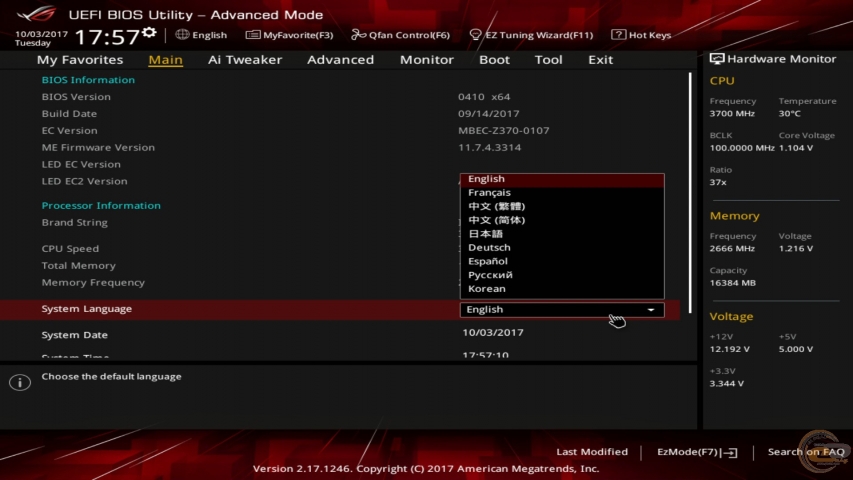Open the My Favorites tab
The height and width of the screenshot is (480, 853).
click(x=80, y=59)
